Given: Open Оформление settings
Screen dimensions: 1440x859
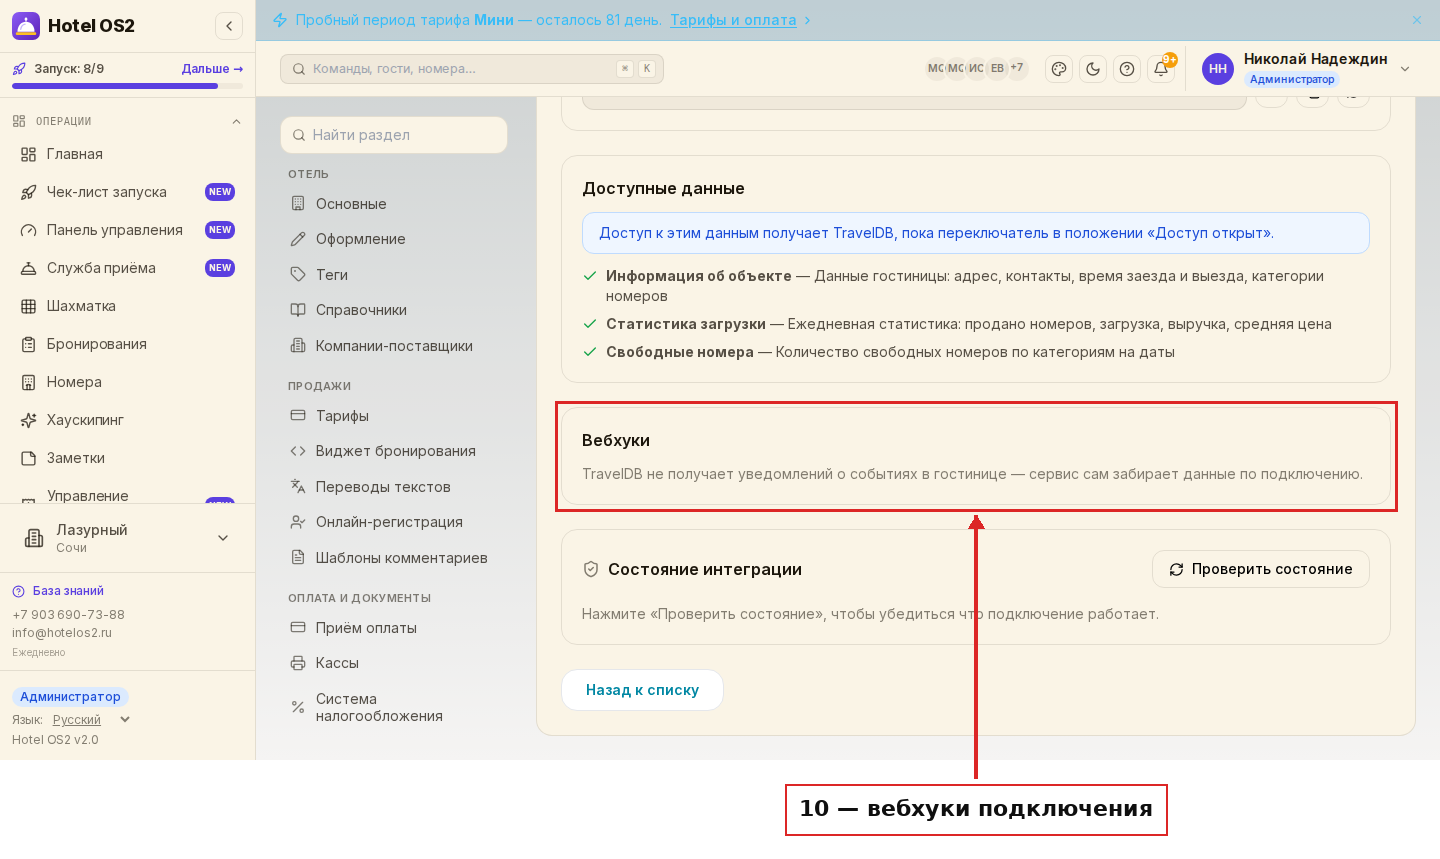Looking at the screenshot, I should click(394, 239).
